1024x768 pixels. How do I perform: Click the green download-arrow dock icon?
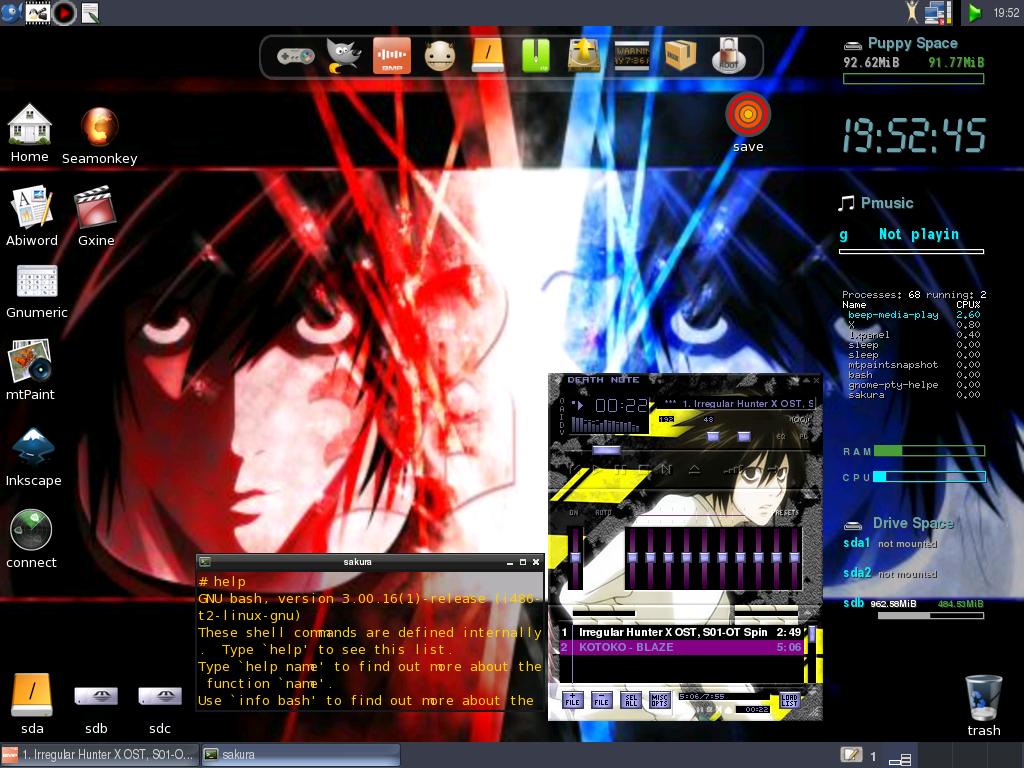click(x=536, y=56)
